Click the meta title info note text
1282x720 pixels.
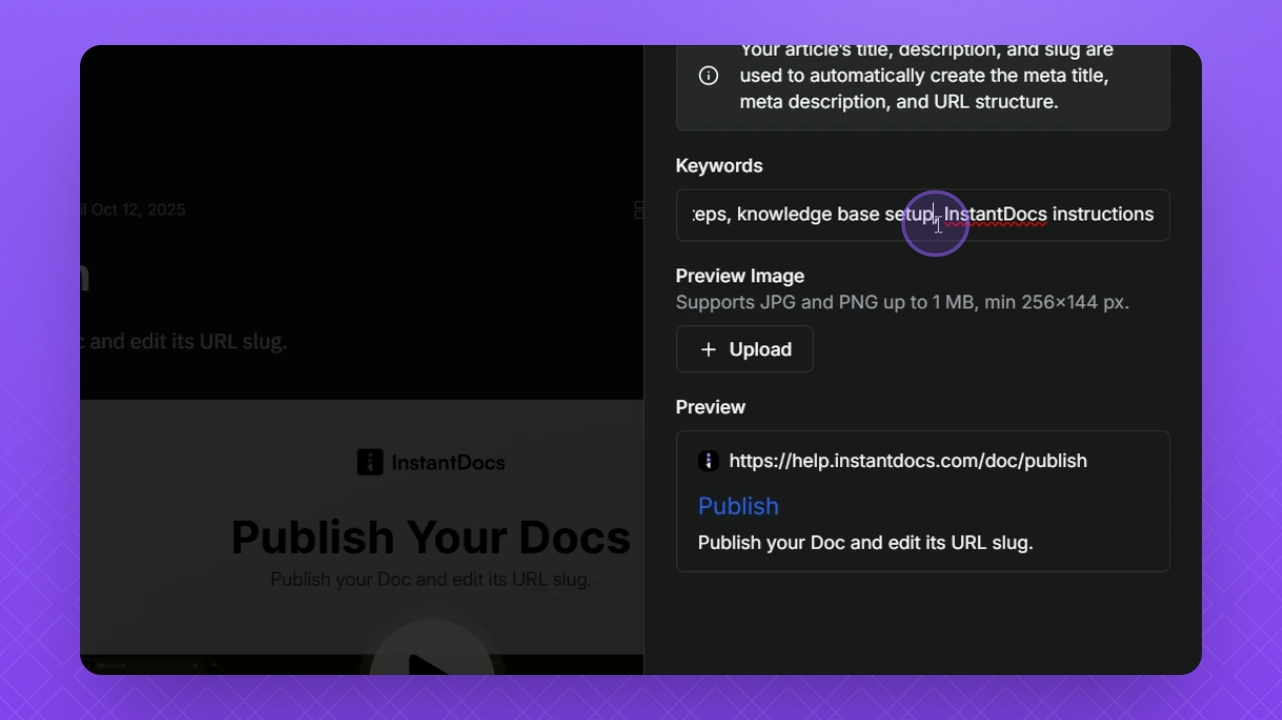click(924, 76)
